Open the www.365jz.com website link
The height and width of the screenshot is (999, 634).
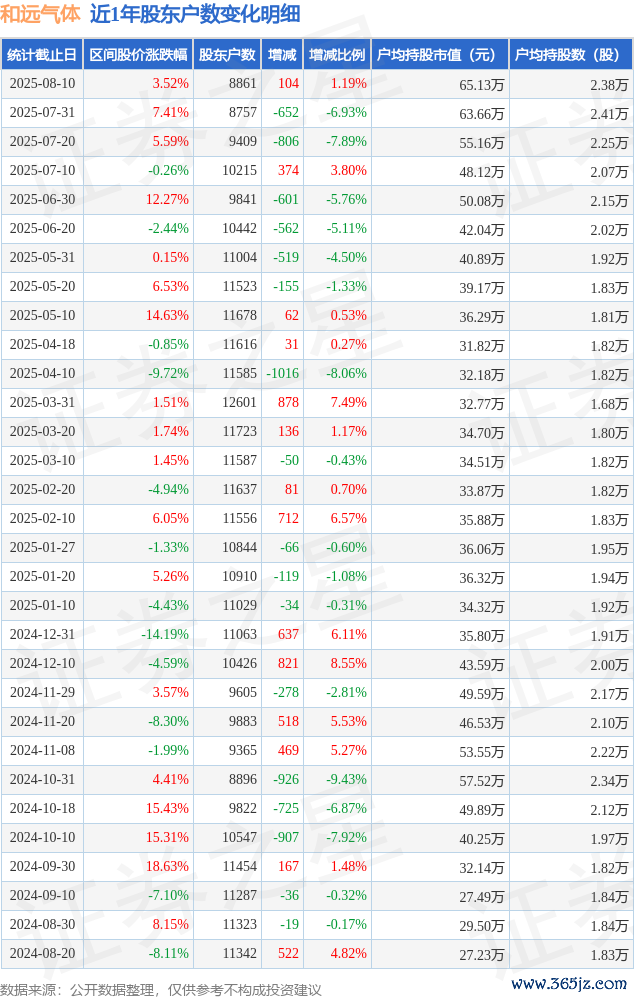(x=569, y=984)
